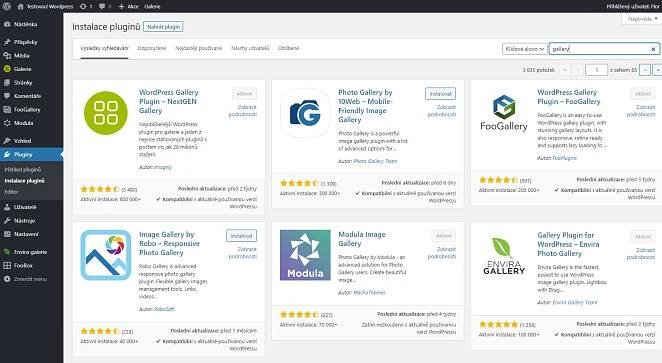662x363 pixels.
Task: View details for Photo Gallery by 10Web
Action: pyautogui.click(x=442, y=111)
